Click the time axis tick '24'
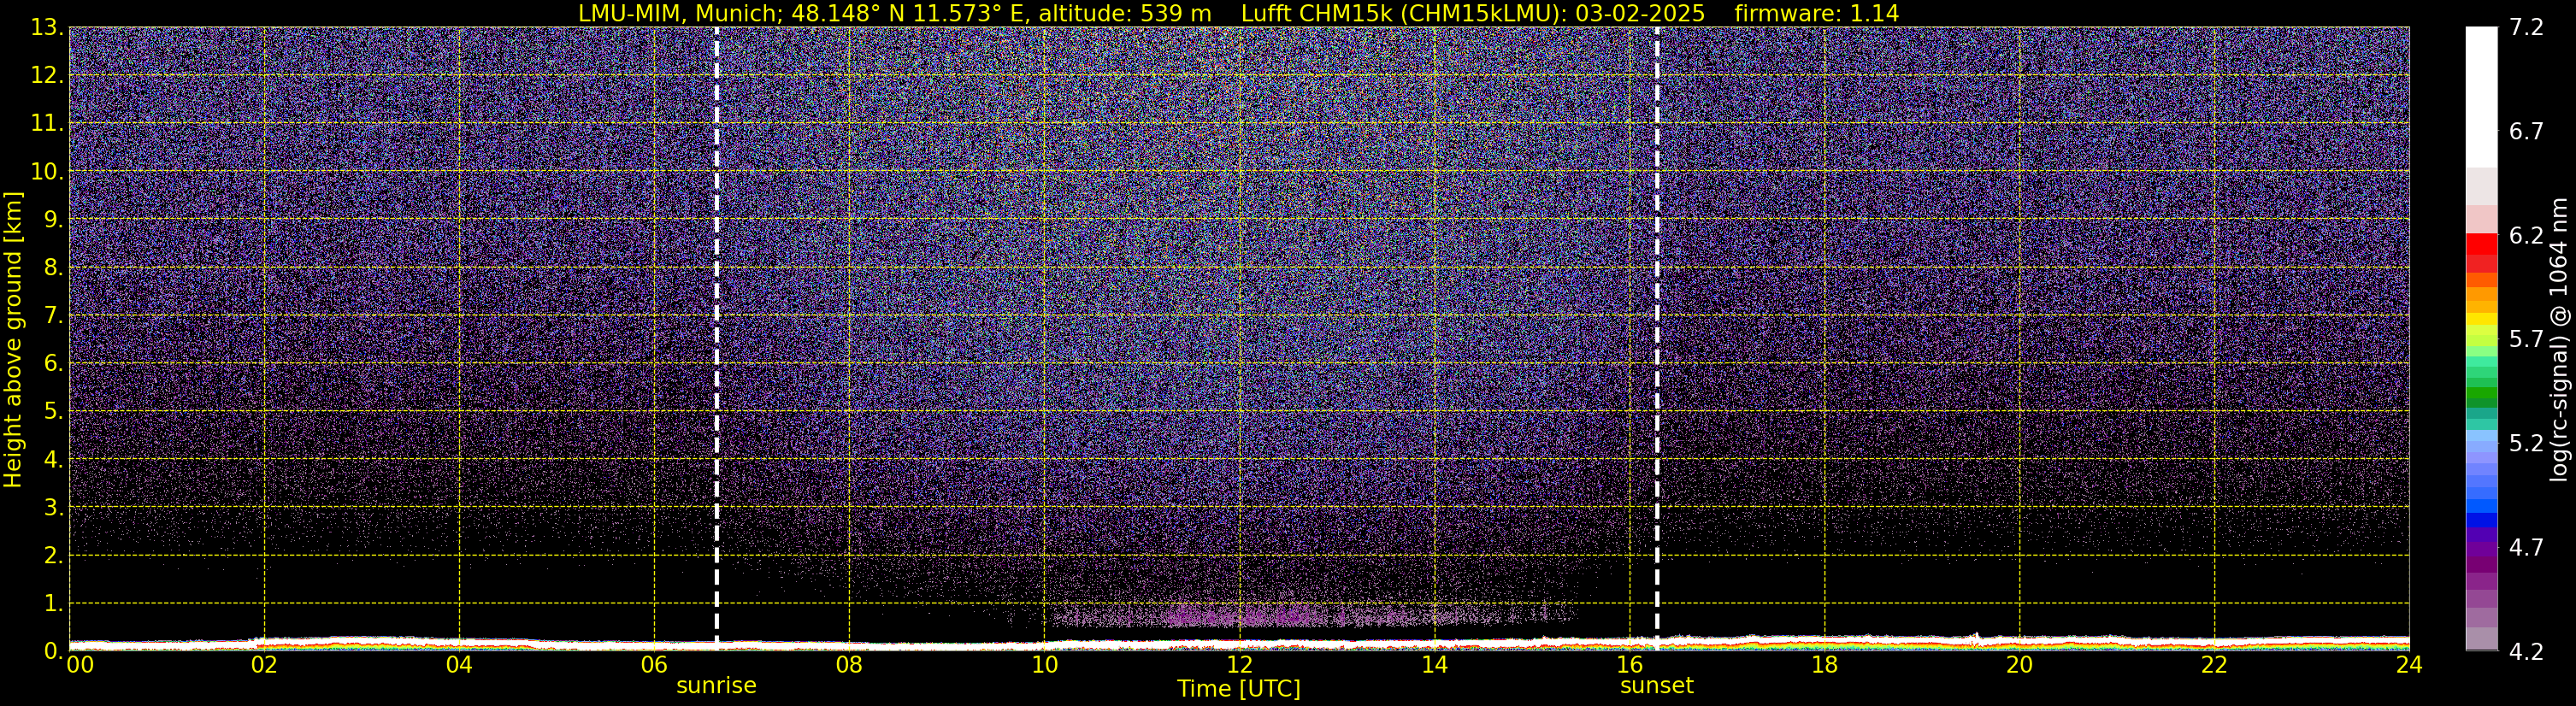This screenshot has height=706, width=2576. pyautogui.click(x=2409, y=665)
